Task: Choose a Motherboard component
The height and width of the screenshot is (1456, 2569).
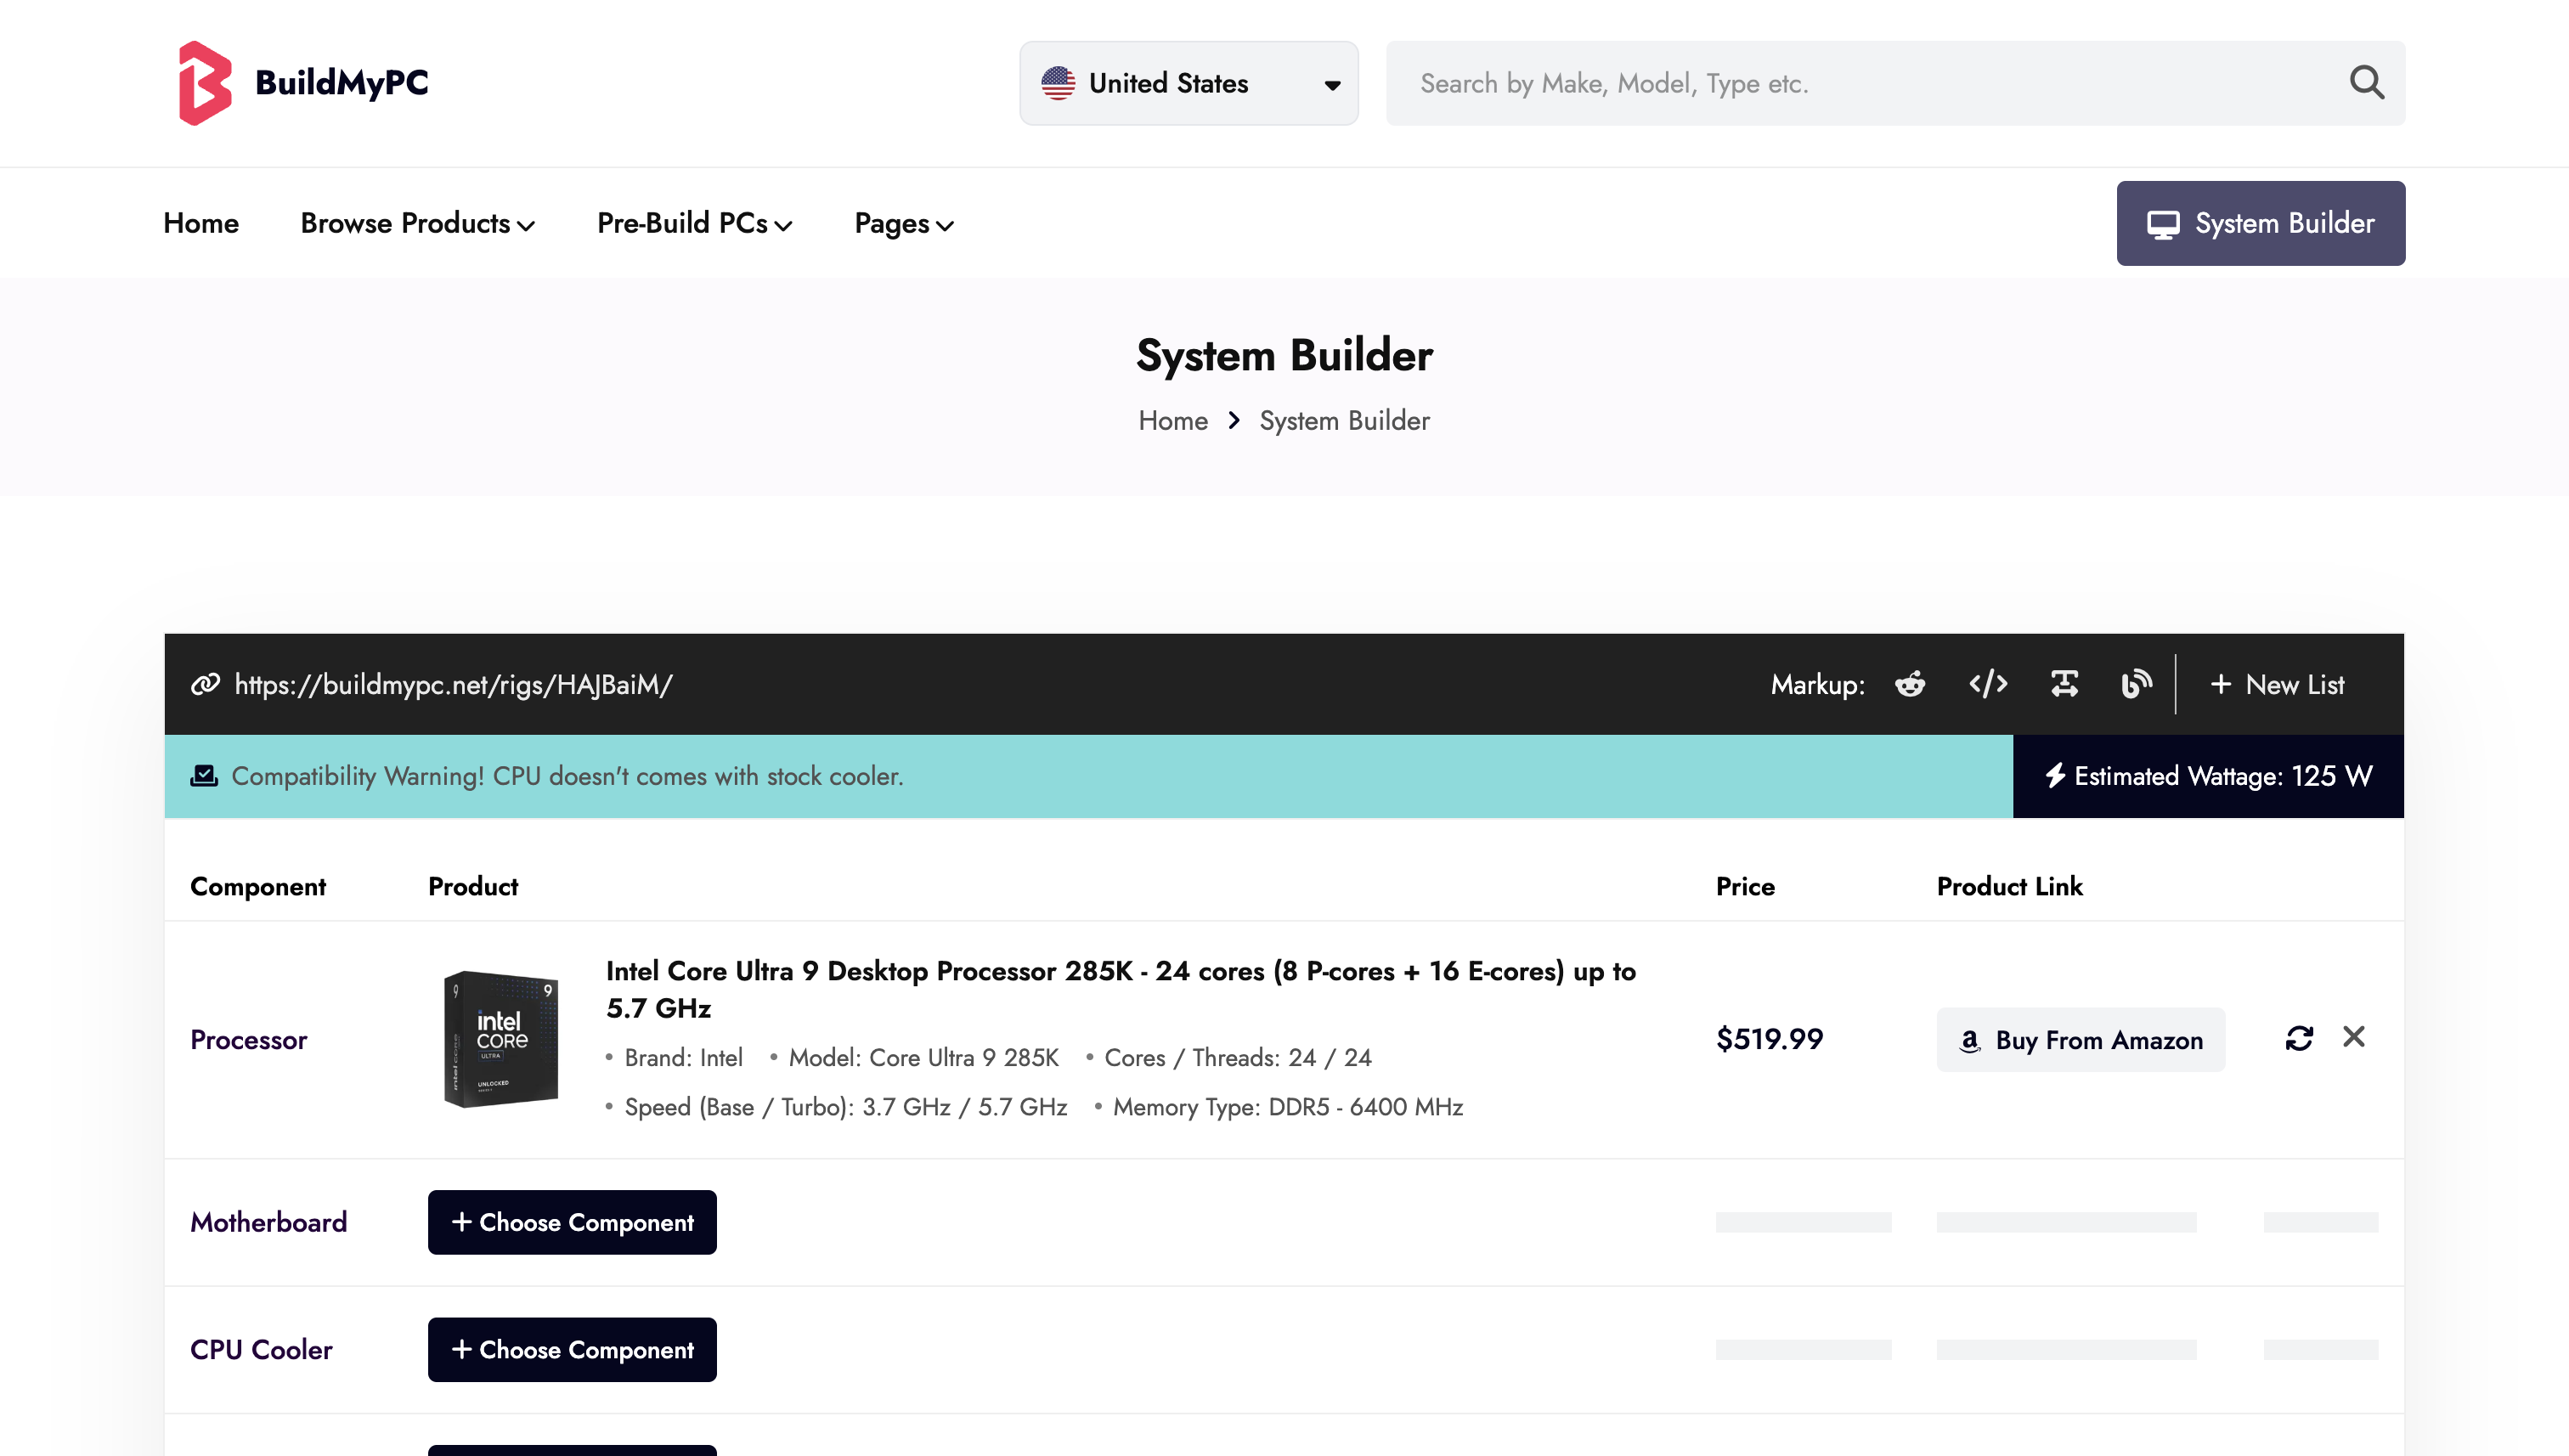Action: pyautogui.click(x=572, y=1222)
